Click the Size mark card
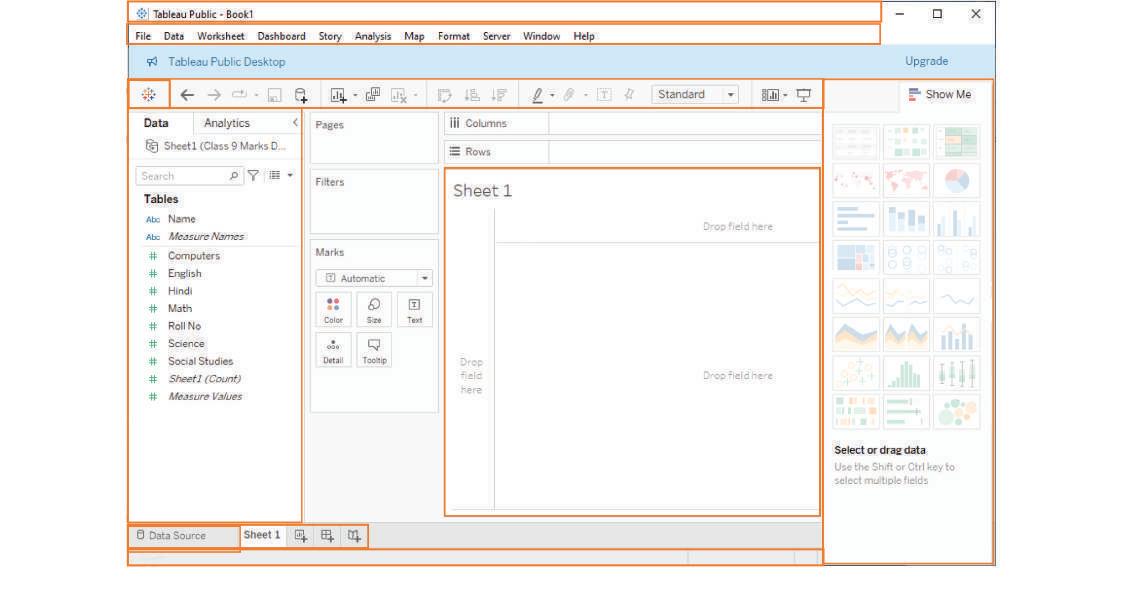The width and height of the screenshot is (1132, 600). pos(374,310)
